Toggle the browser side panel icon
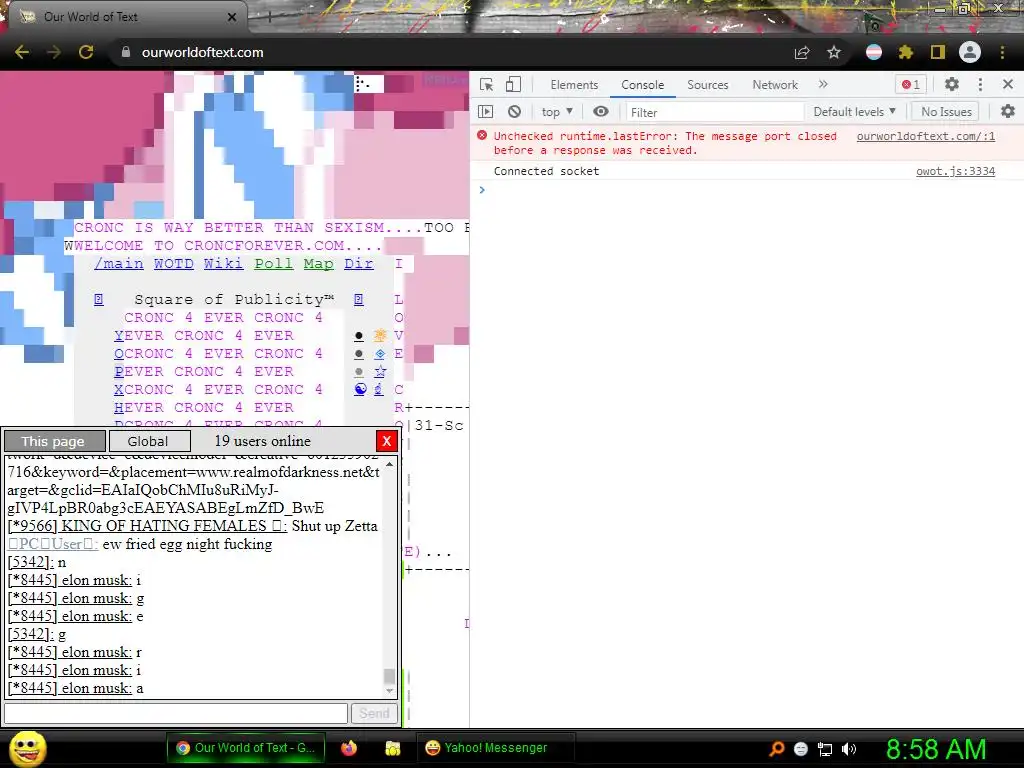This screenshot has width=1024, height=768. click(x=938, y=52)
